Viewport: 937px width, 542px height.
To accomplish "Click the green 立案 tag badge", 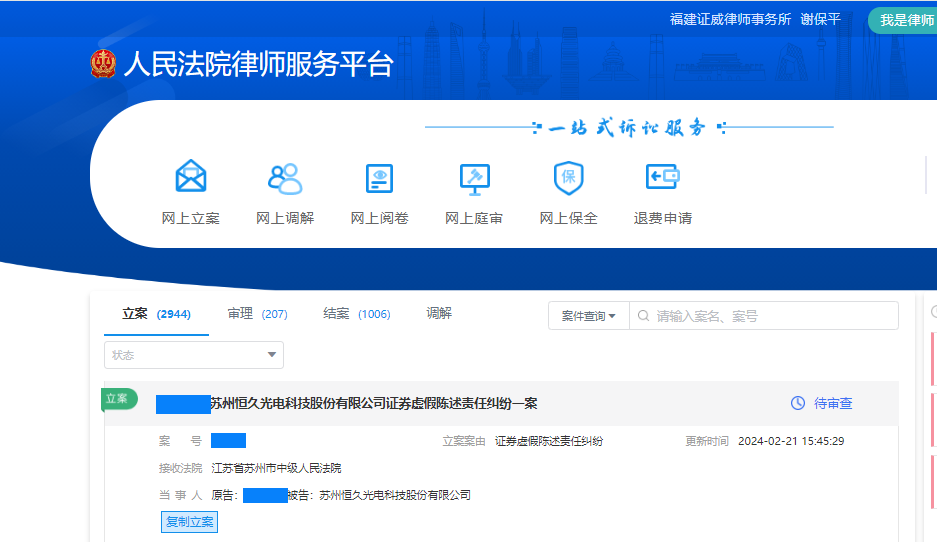I will [x=119, y=399].
